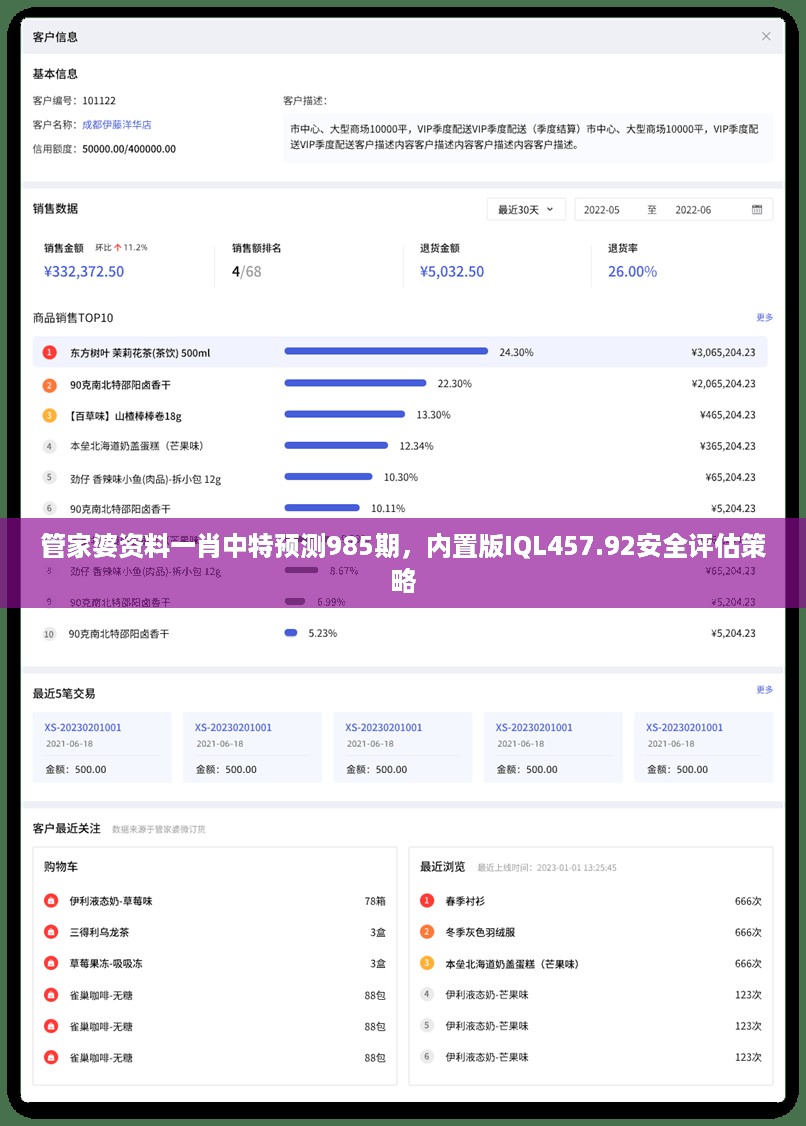The width and height of the screenshot is (806, 1126).
Task: Click the 本垒北海道奶盖蛋糕 item in 最近浏览
Action: coord(512,964)
